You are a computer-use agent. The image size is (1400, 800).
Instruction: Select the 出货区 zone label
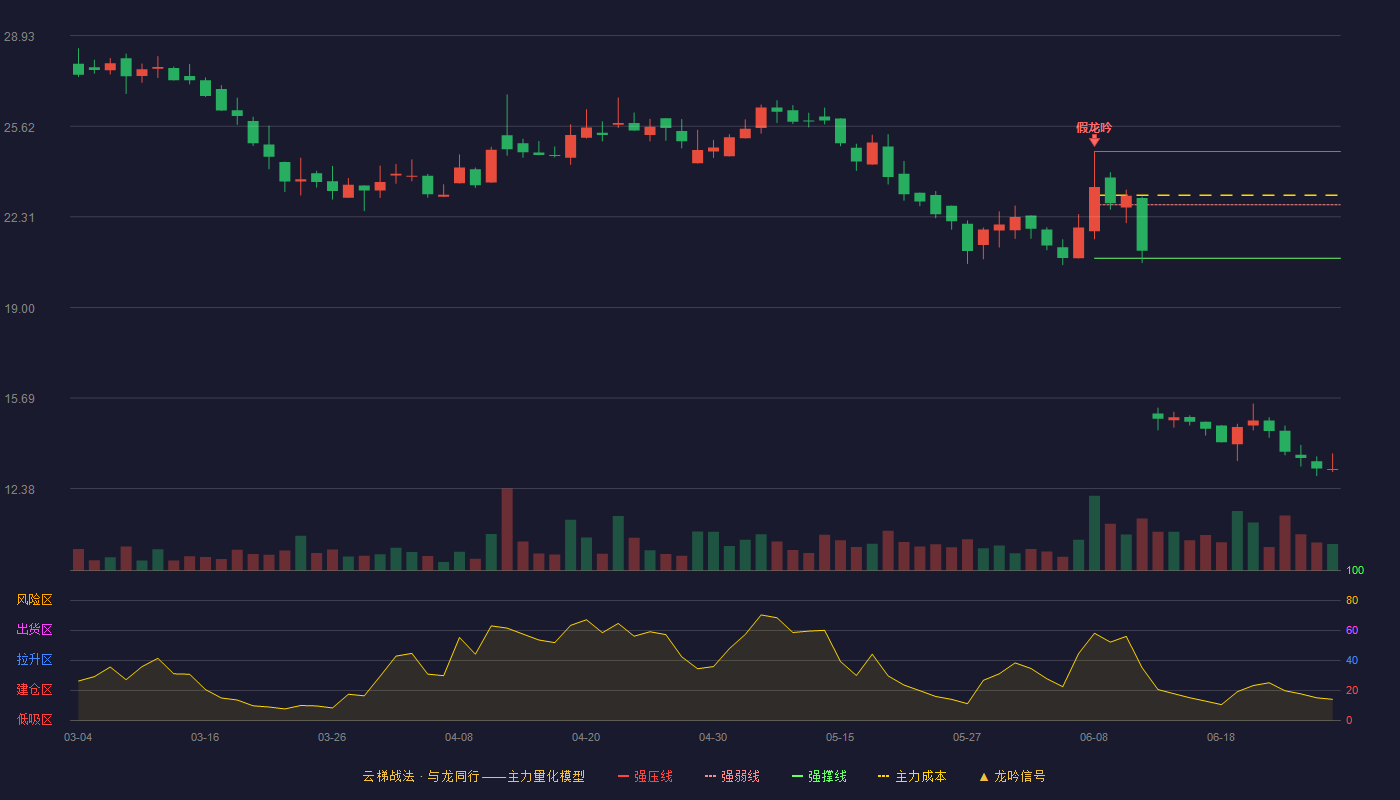34,630
